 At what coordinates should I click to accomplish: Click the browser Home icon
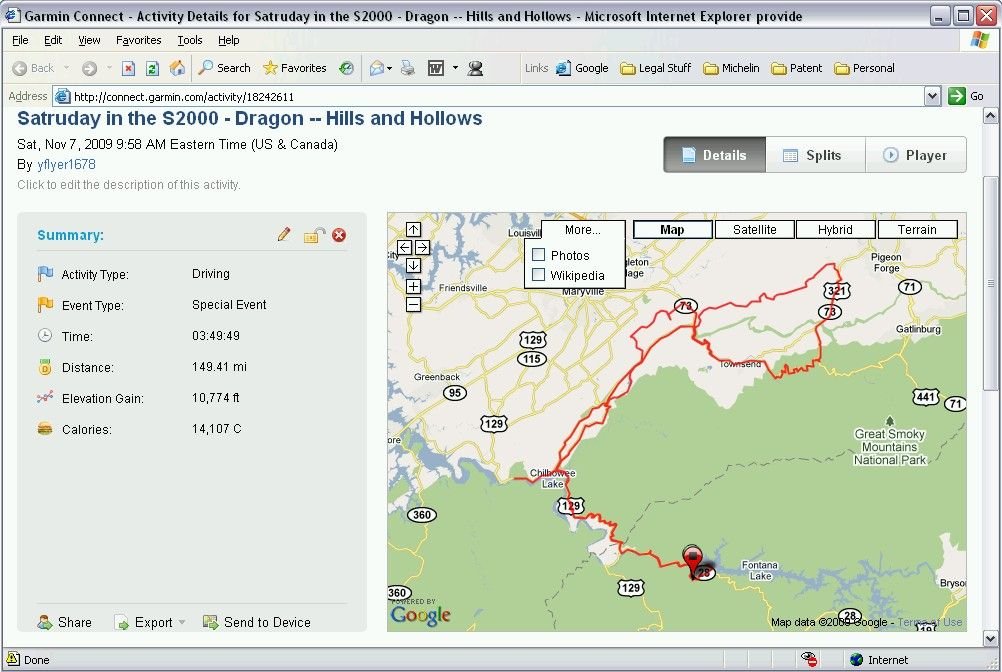177,68
